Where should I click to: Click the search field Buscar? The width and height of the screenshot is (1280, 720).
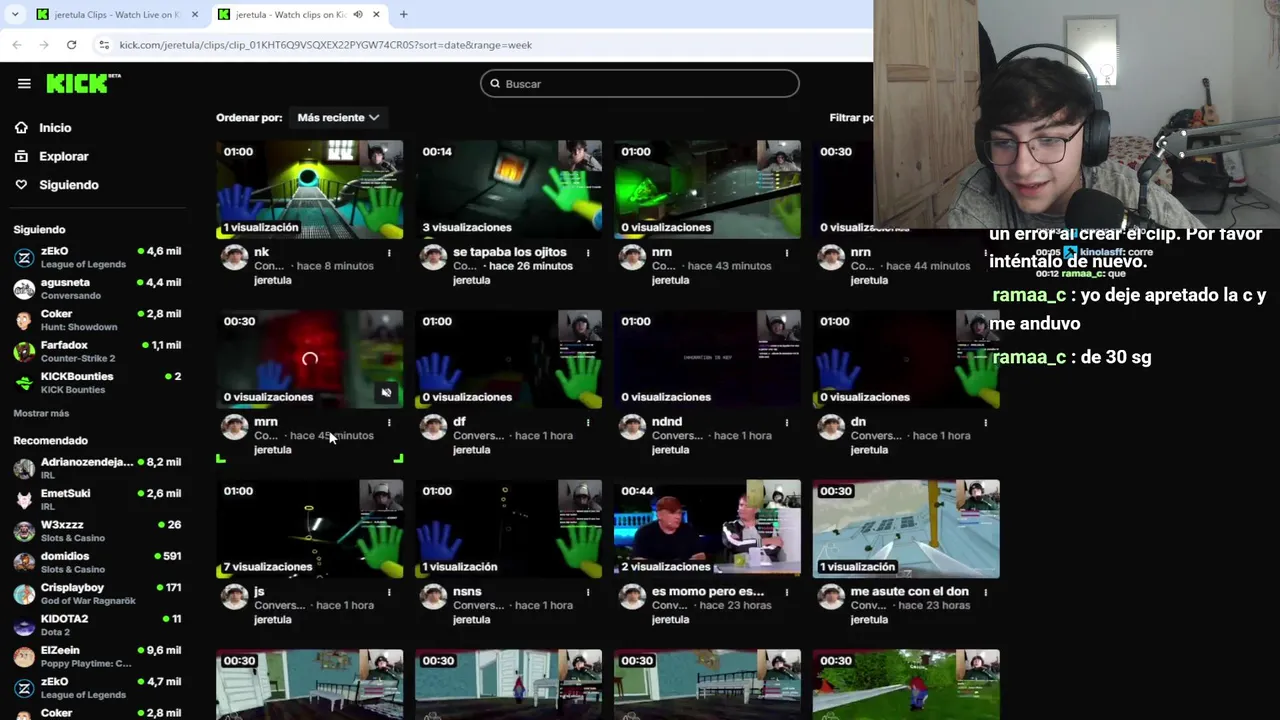640,84
